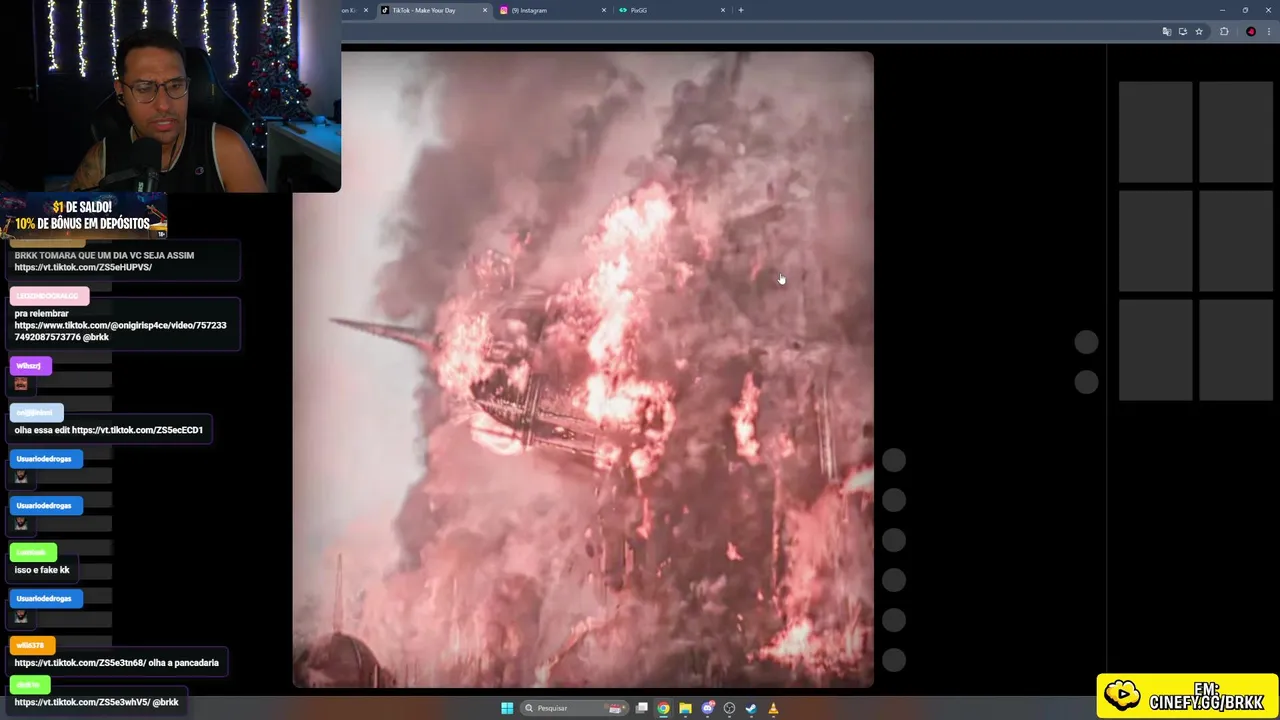Image resolution: width=1280 pixels, height=720 pixels.
Task: Open Steam from the taskbar
Action: click(x=751, y=708)
